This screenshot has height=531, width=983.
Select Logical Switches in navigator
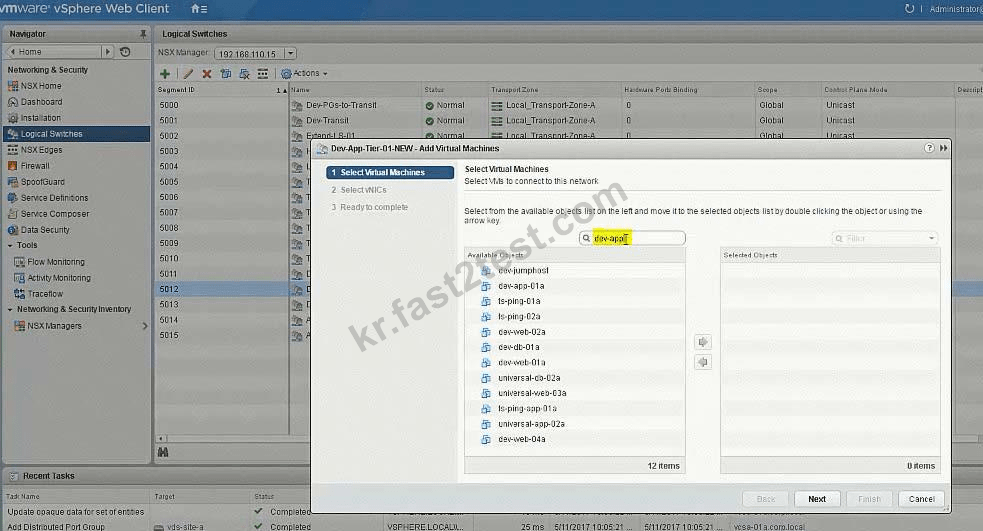[76, 134]
